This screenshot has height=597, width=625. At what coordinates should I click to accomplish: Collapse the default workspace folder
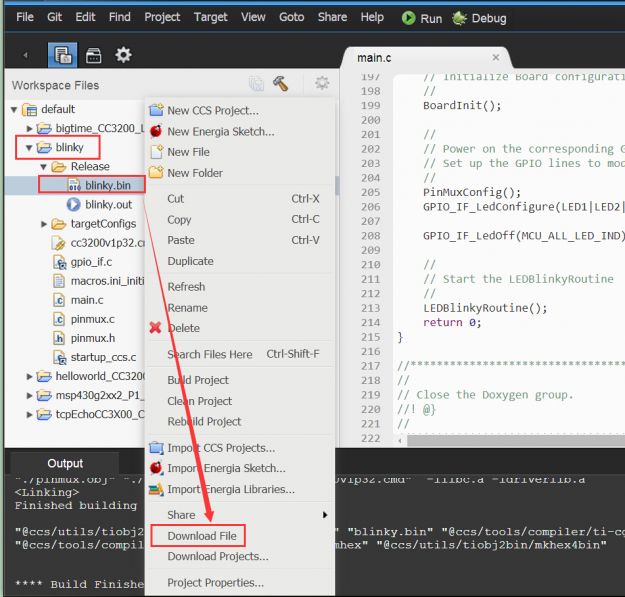click(x=14, y=109)
